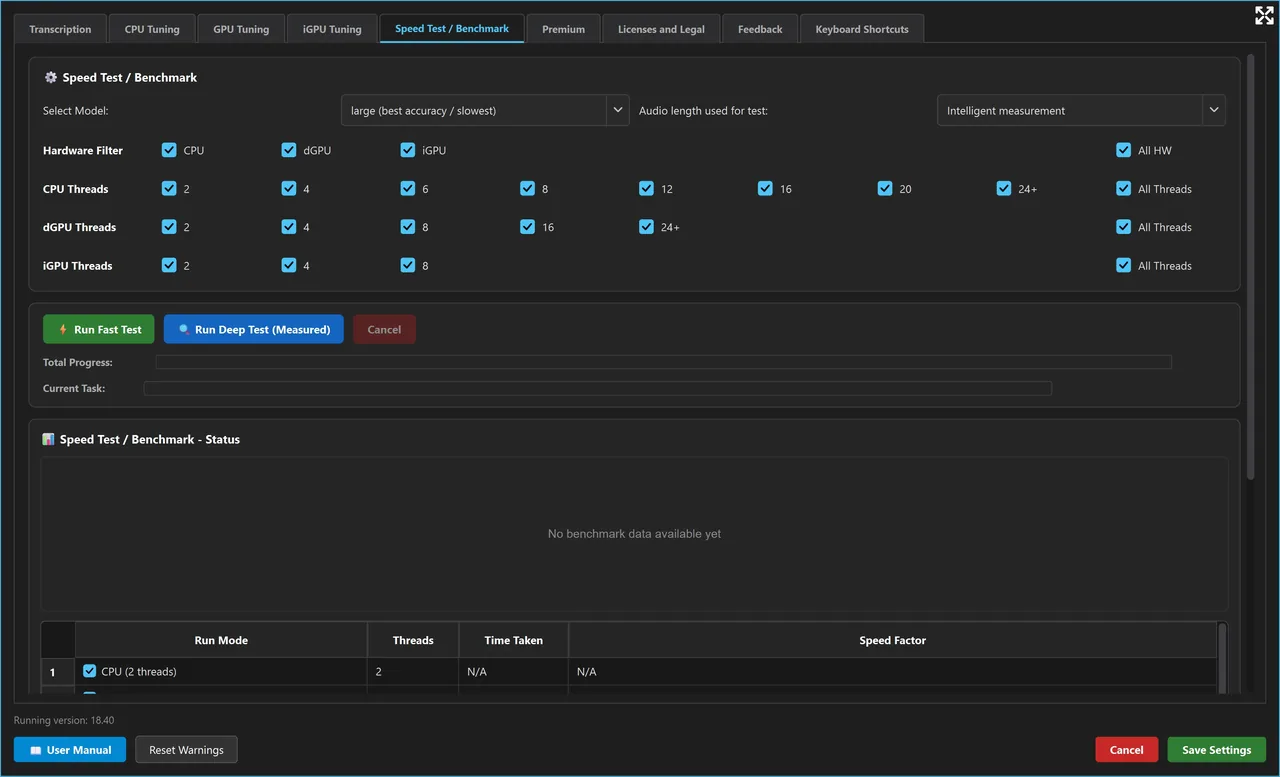Image resolution: width=1280 pixels, height=777 pixels.
Task: Switch to the Transcription tab
Action: 60,29
